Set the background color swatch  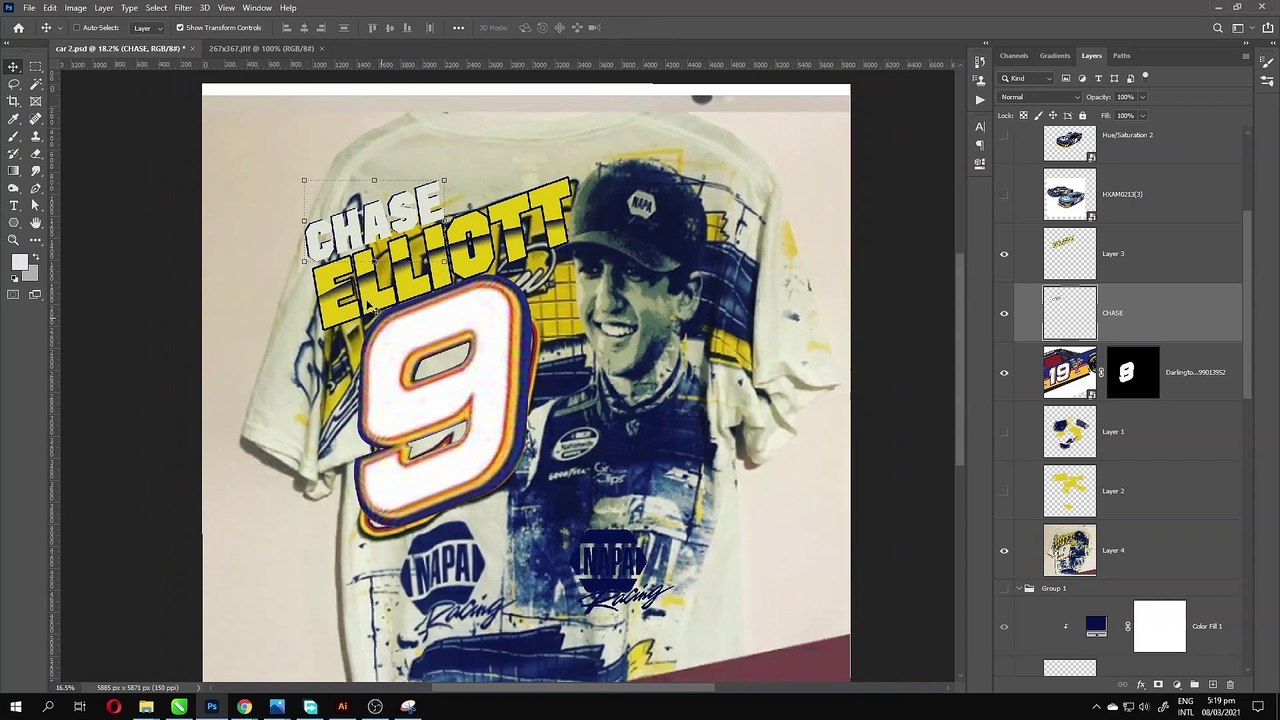[x=31, y=274]
